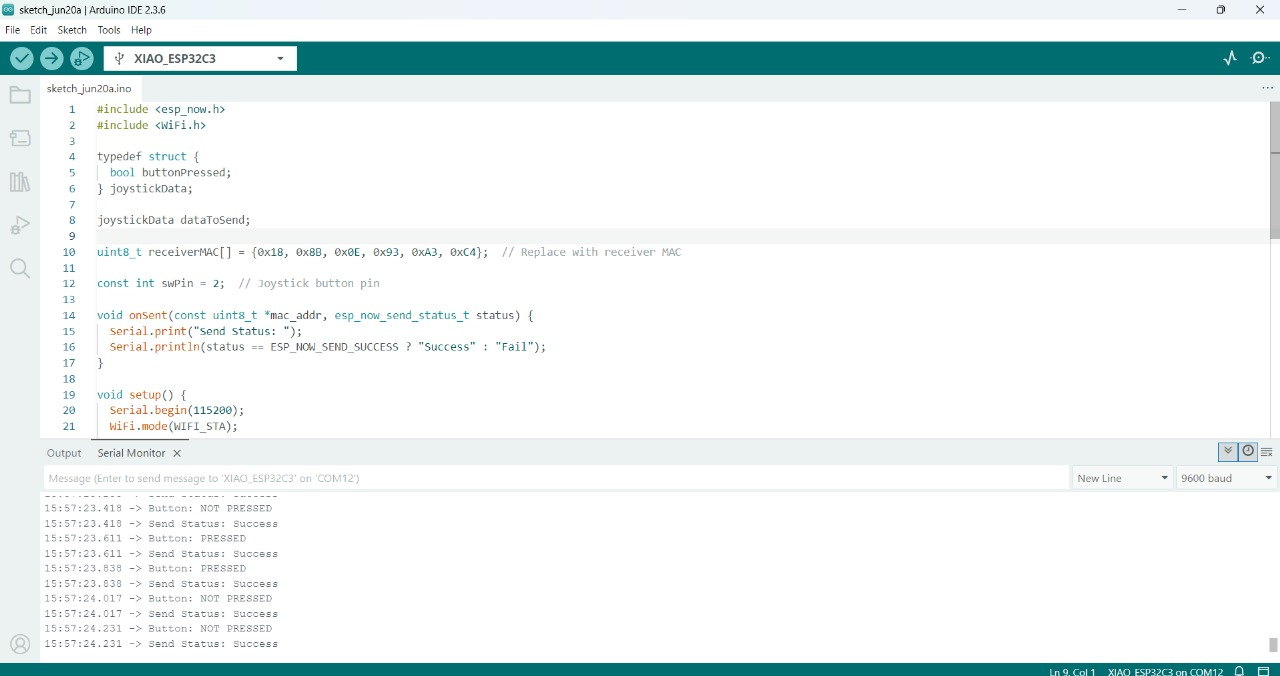Viewport: 1280px width, 676px height.
Task: Open the File menu
Action: (x=12, y=30)
